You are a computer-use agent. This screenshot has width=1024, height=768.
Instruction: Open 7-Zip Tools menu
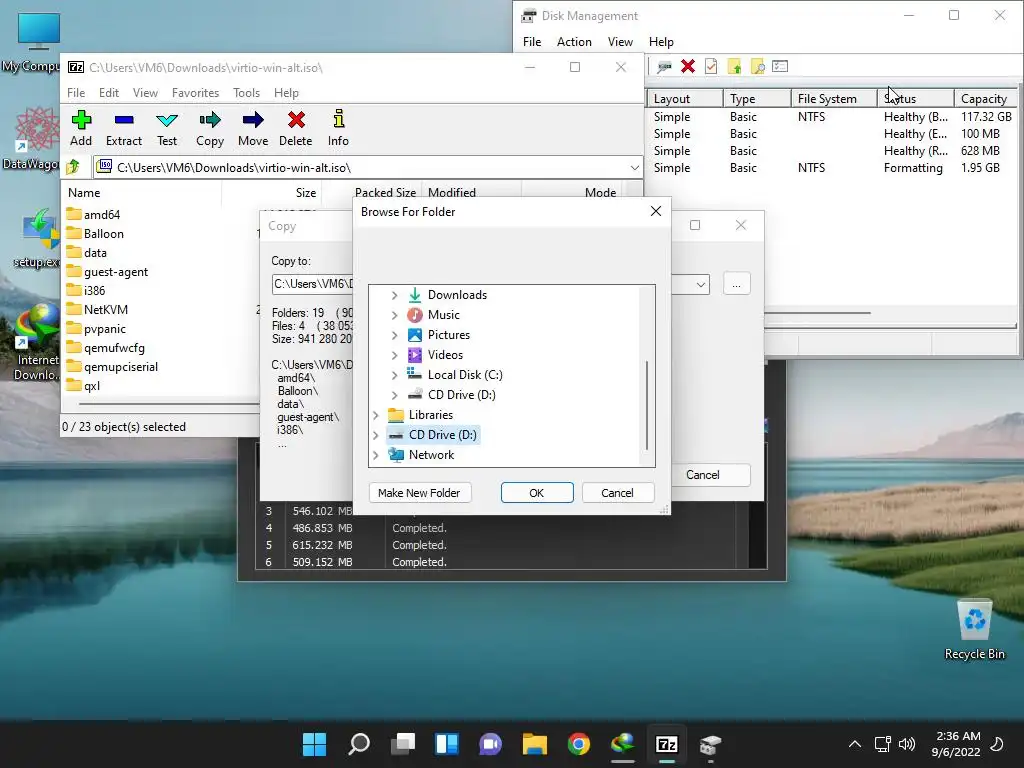pyautogui.click(x=246, y=93)
